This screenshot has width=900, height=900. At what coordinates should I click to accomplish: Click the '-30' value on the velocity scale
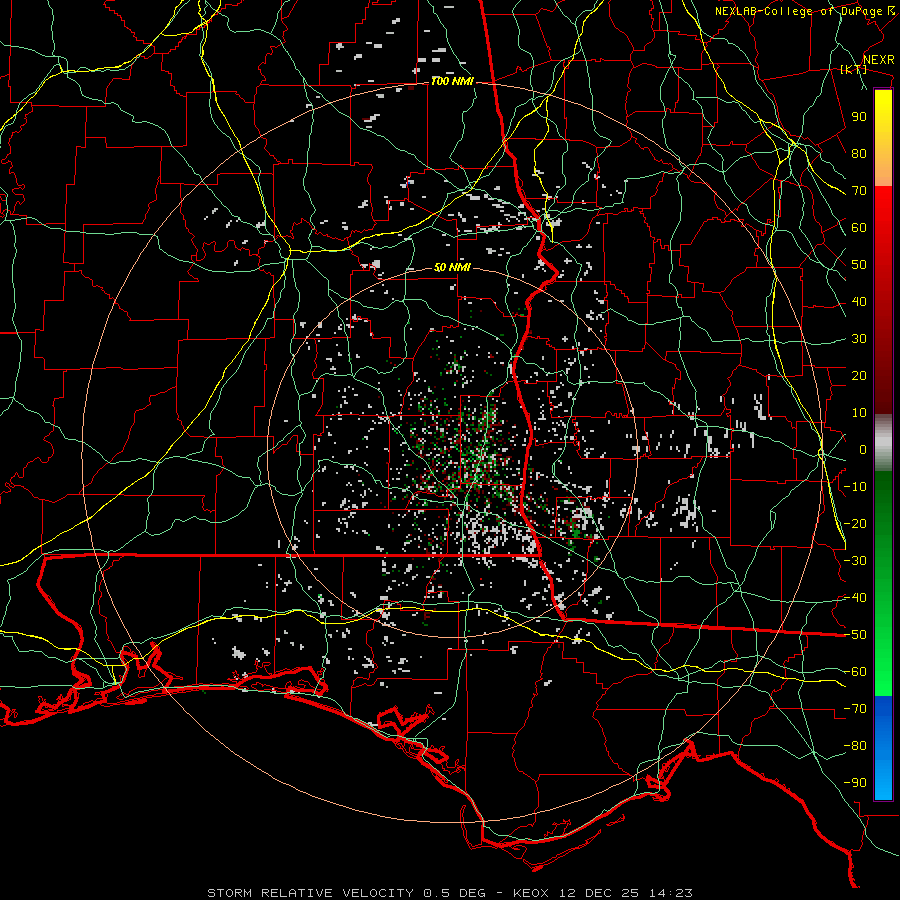click(855, 561)
